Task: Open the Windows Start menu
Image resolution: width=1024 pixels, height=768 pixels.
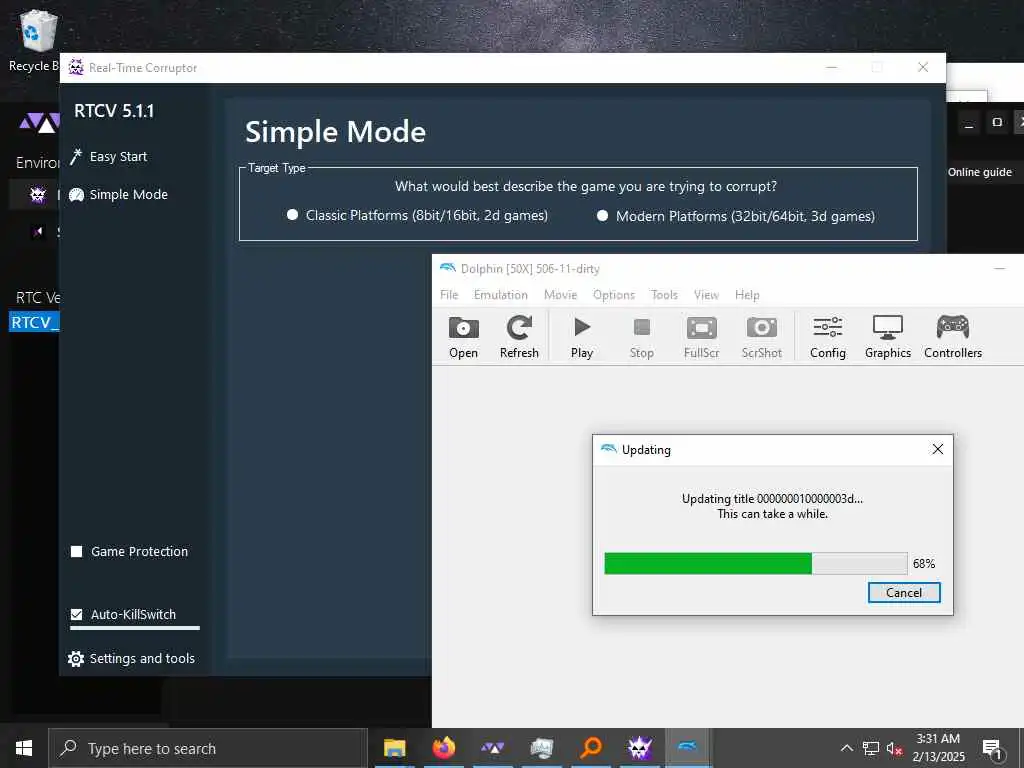Action: (24, 748)
